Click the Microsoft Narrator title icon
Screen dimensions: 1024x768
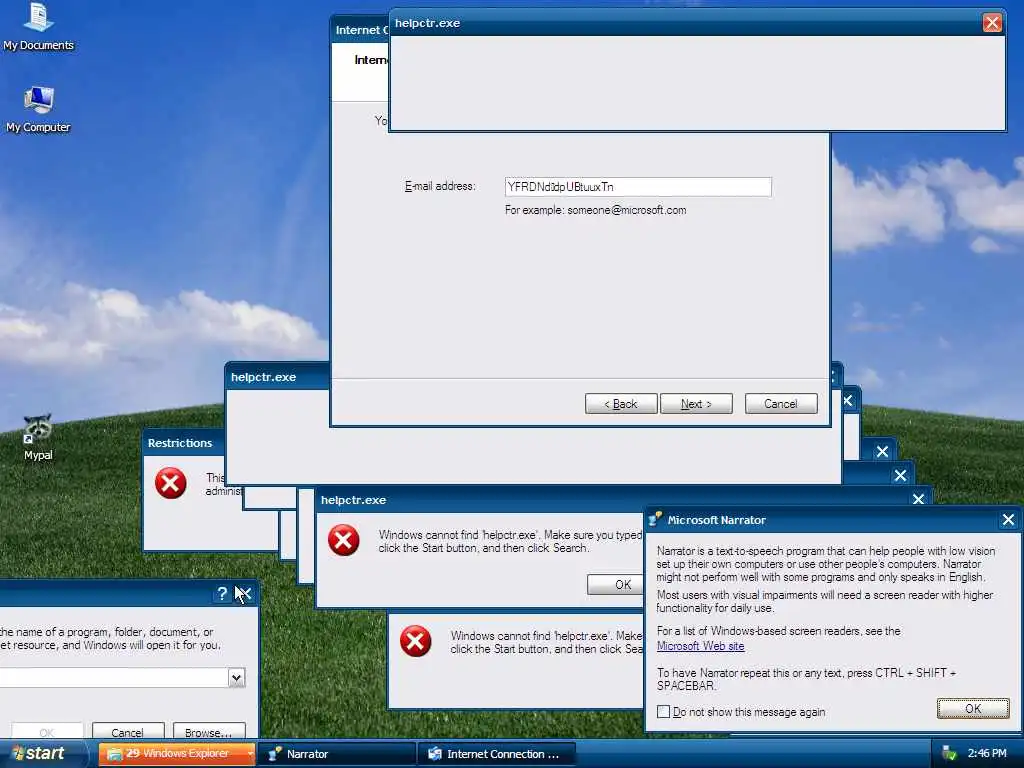tap(655, 519)
